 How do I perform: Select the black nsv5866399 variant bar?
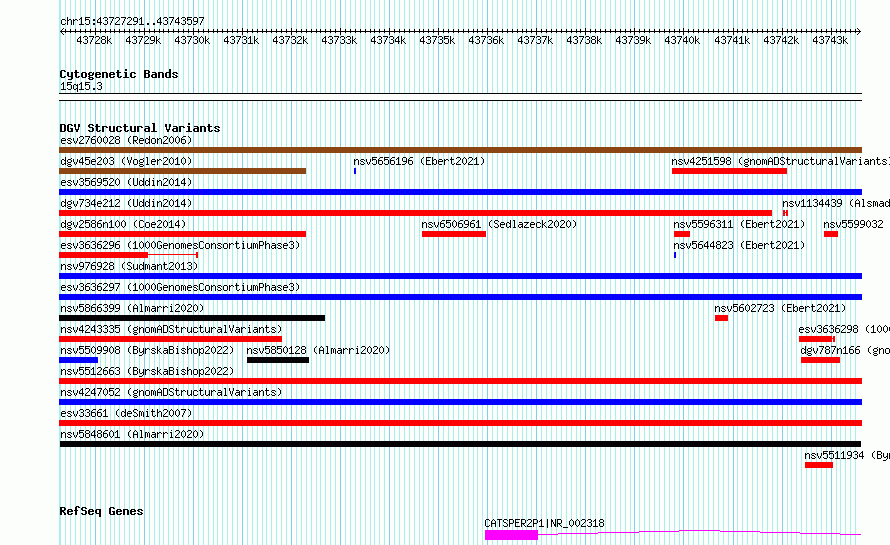pyautogui.click(x=192, y=318)
